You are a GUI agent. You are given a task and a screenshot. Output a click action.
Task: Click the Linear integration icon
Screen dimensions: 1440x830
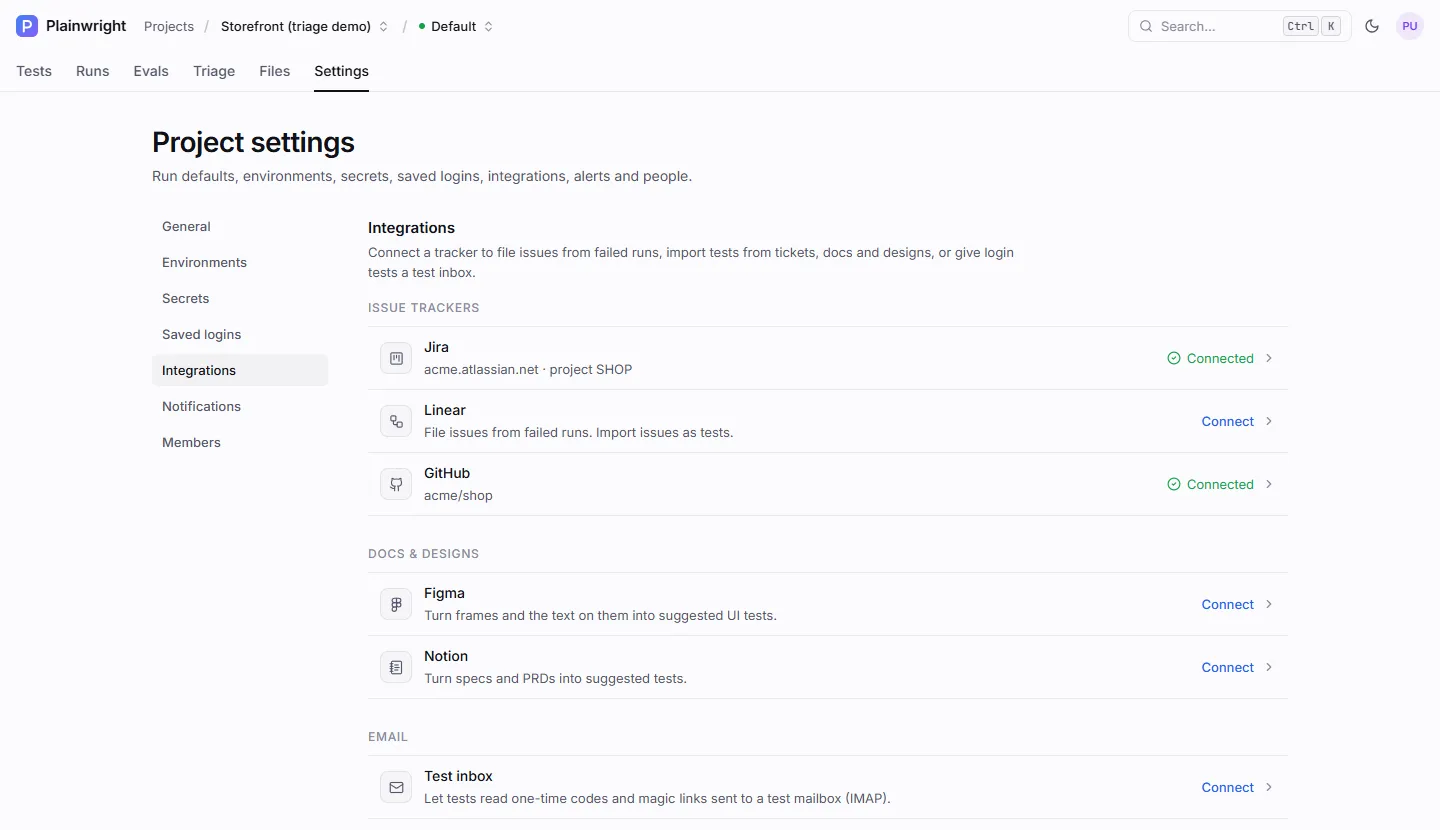click(396, 421)
